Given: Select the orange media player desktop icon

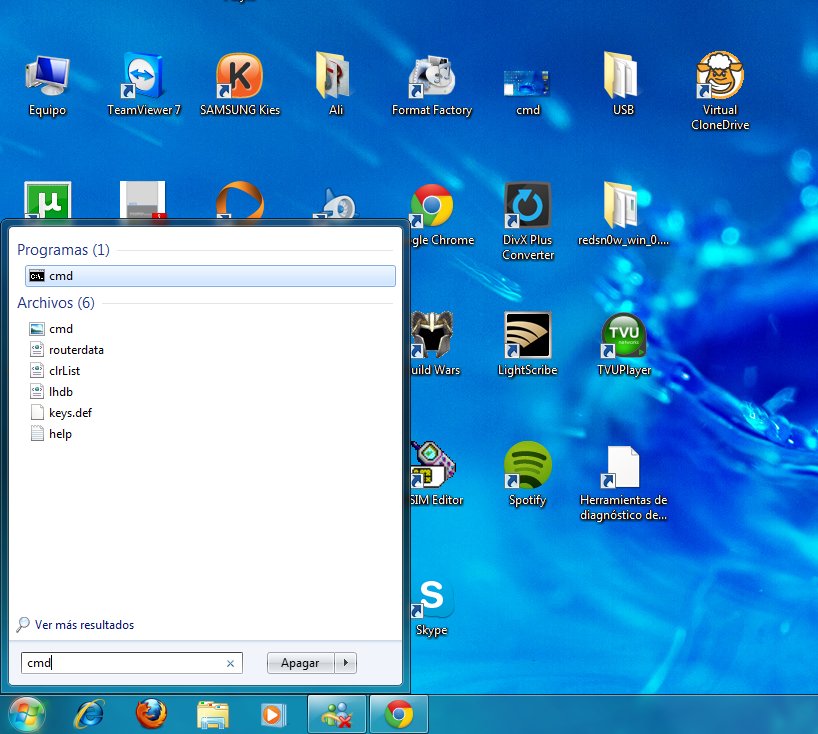Looking at the screenshot, I should [239, 201].
